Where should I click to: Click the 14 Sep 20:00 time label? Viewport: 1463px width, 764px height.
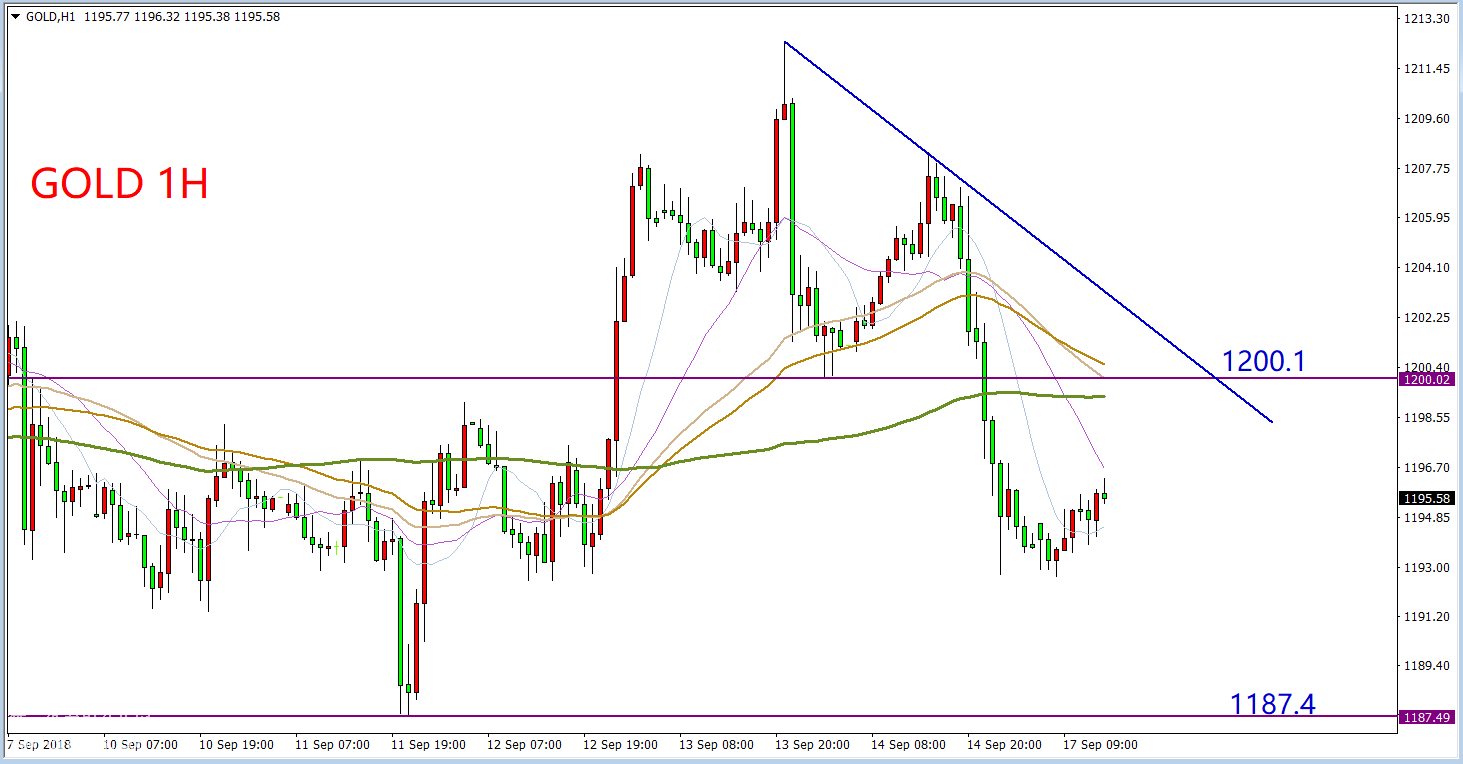pyautogui.click(x=1005, y=745)
